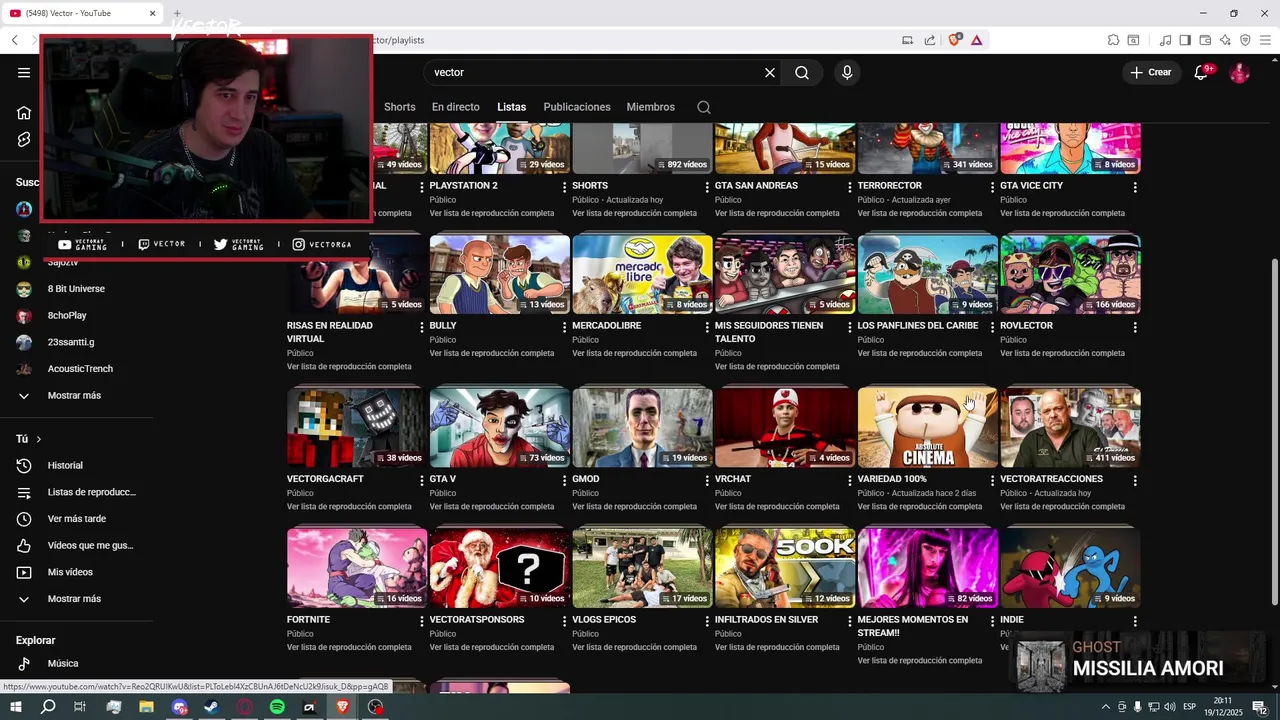Open the 8 Bit Universe subscription
Image resolution: width=1280 pixels, height=720 pixels.
pyautogui.click(x=76, y=289)
